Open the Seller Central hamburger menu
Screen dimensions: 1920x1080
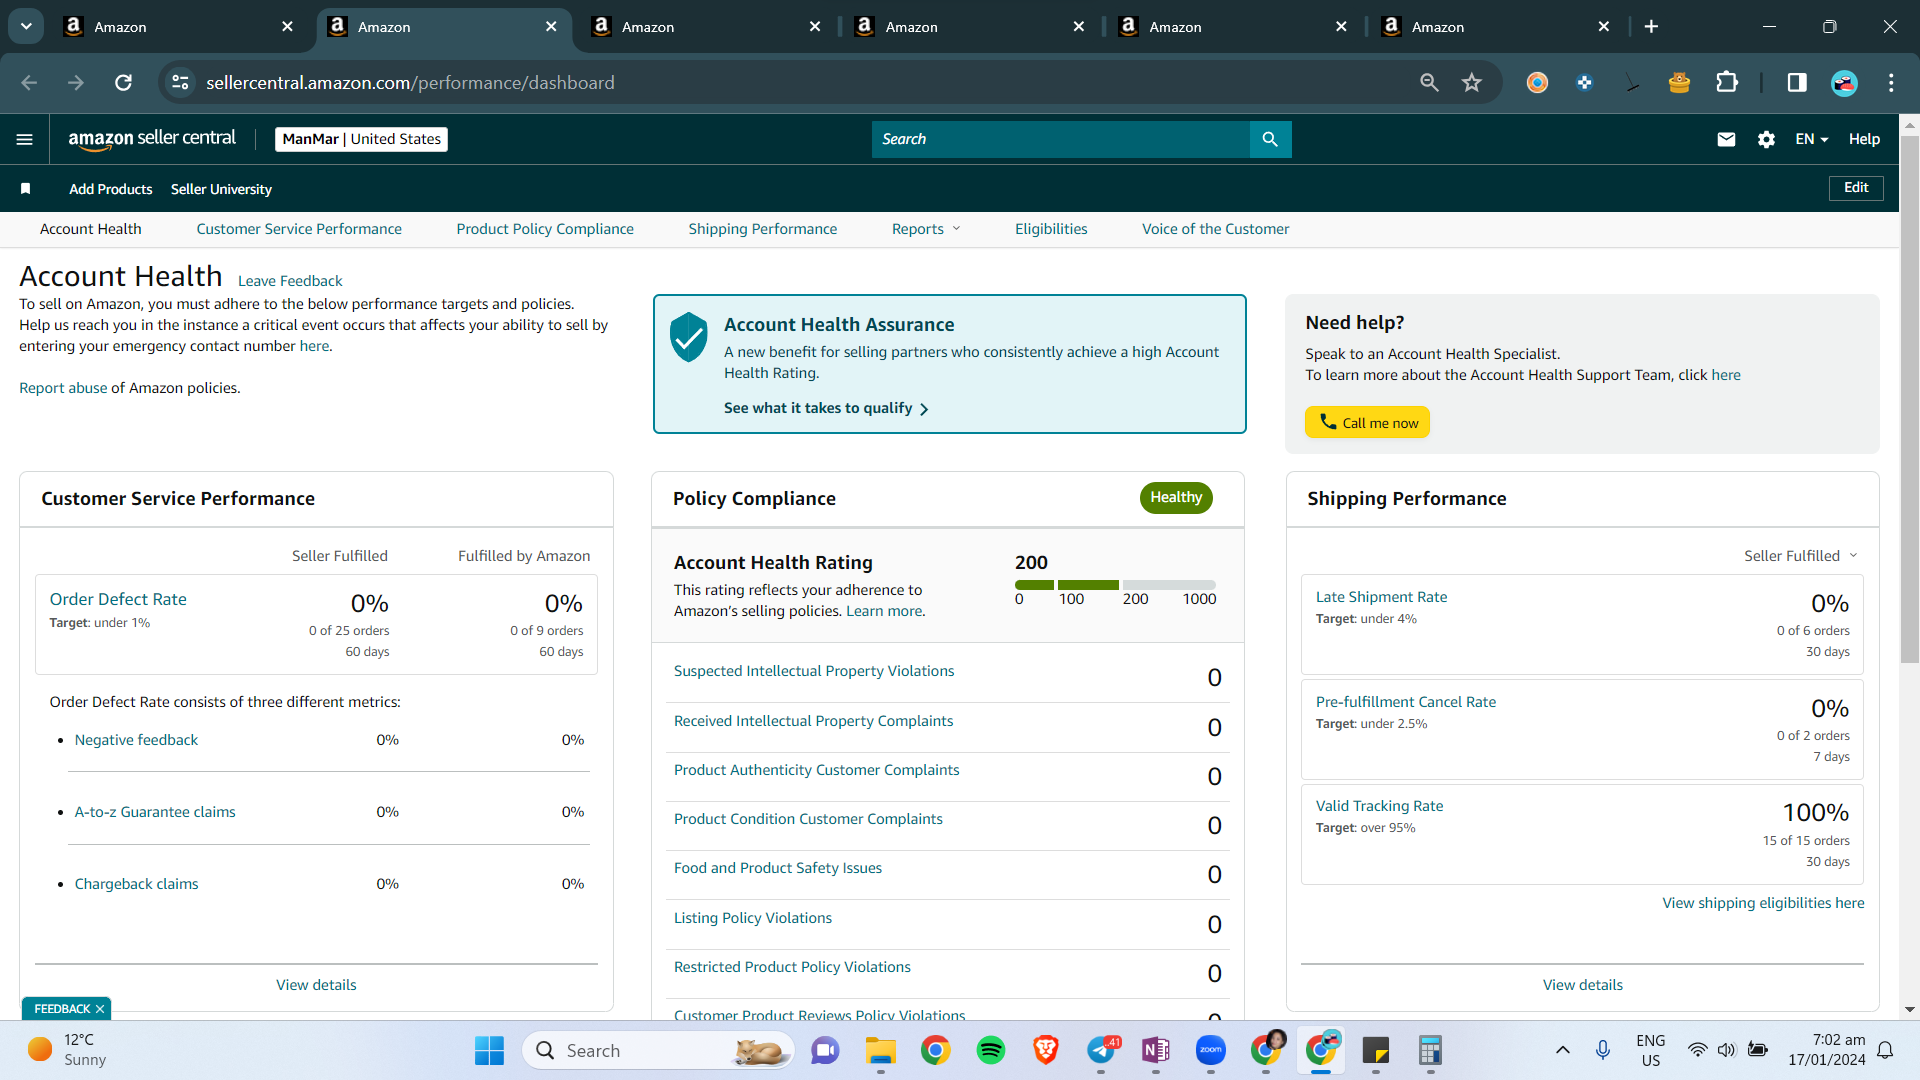point(25,139)
